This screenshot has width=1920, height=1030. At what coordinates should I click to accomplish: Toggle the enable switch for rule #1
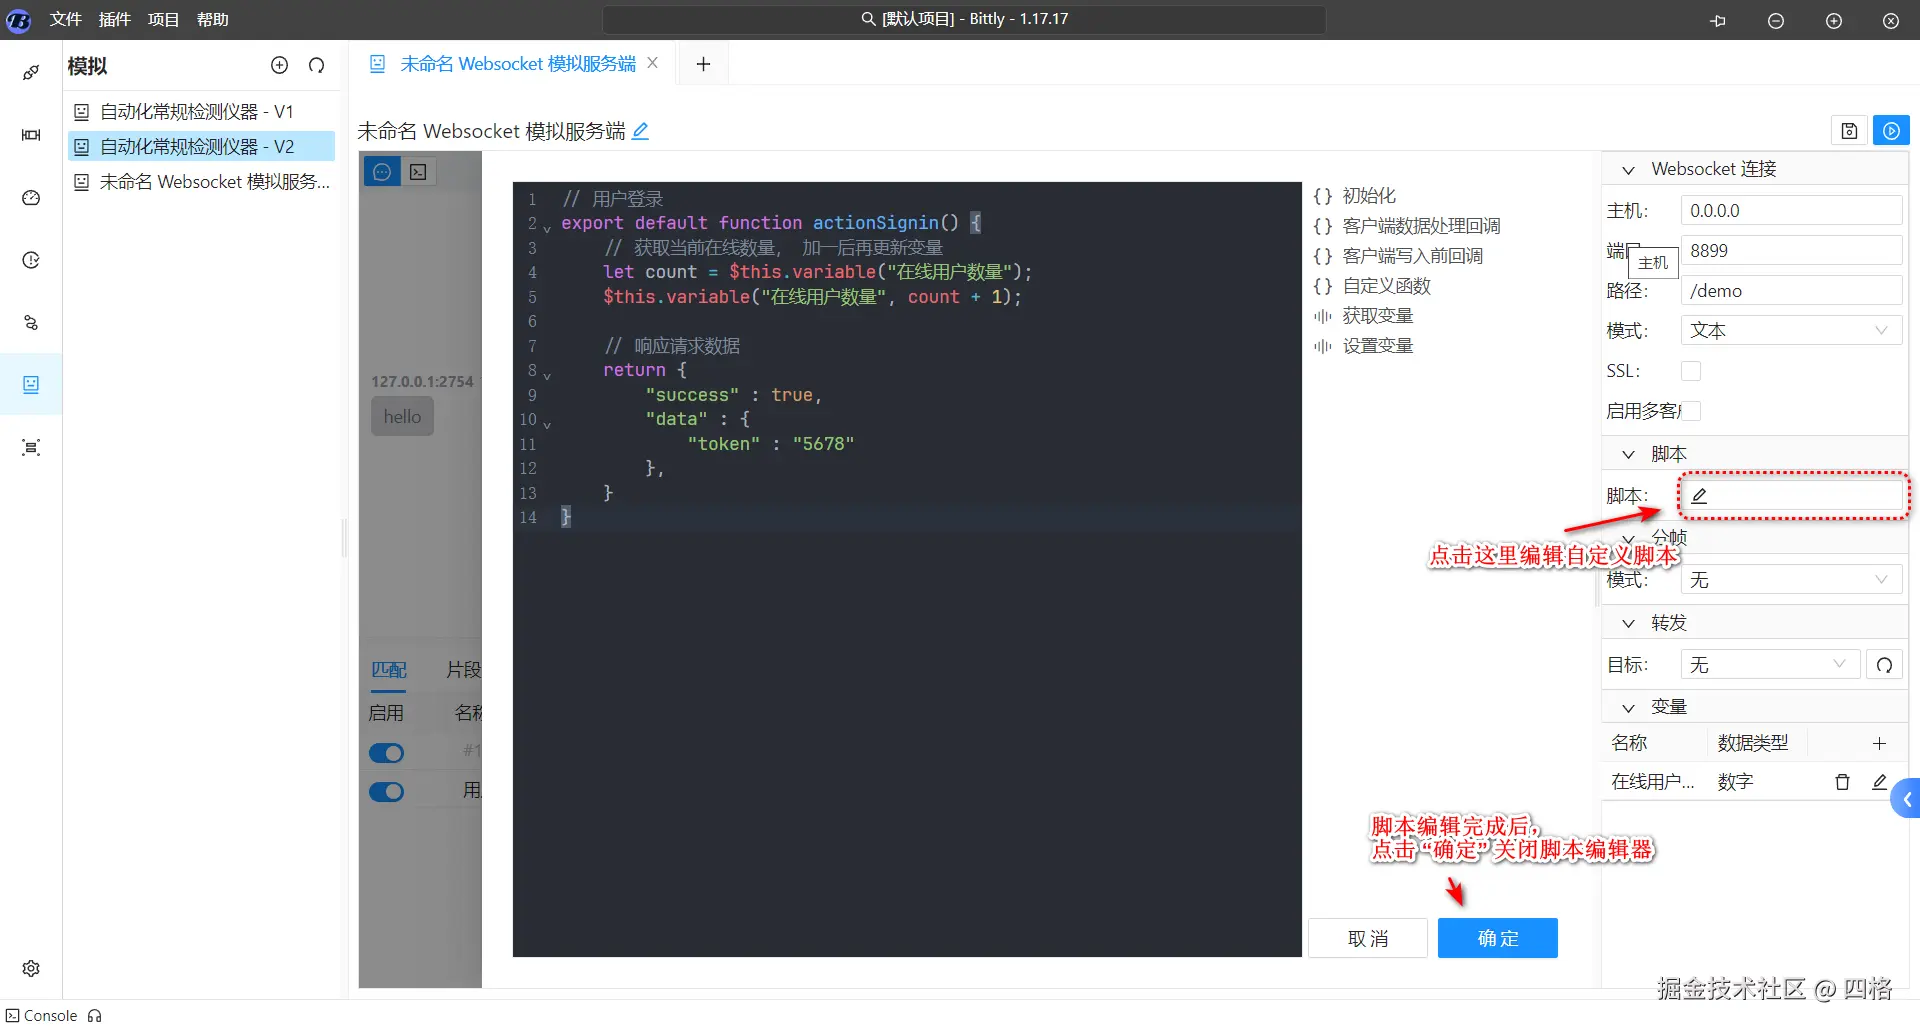click(387, 753)
